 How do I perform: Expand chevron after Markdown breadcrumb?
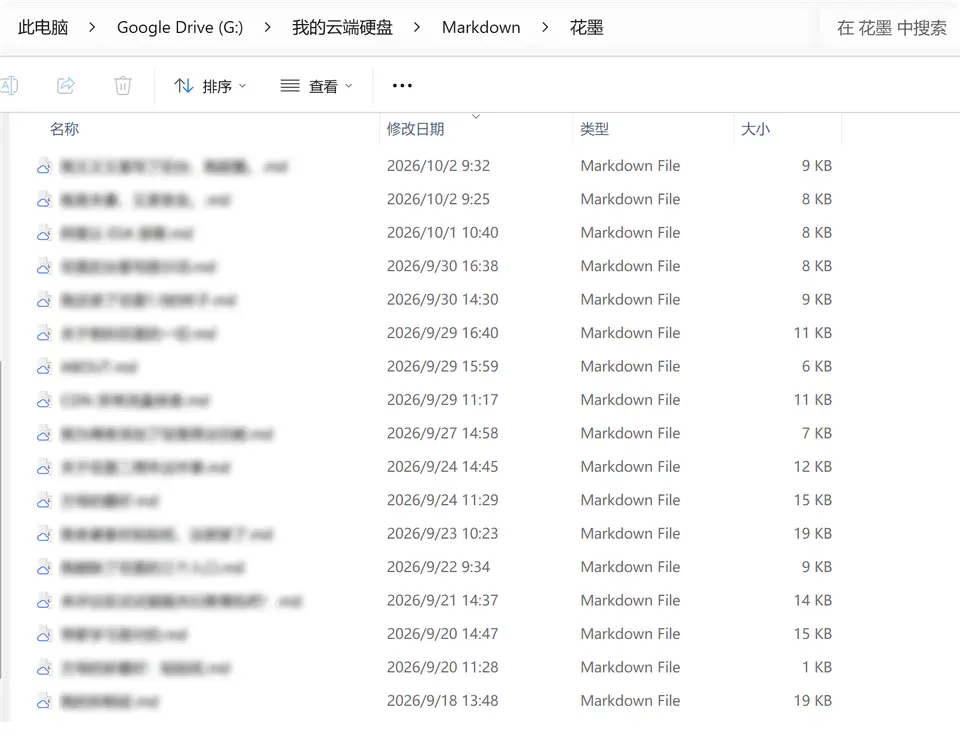pyautogui.click(x=545, y=28)
